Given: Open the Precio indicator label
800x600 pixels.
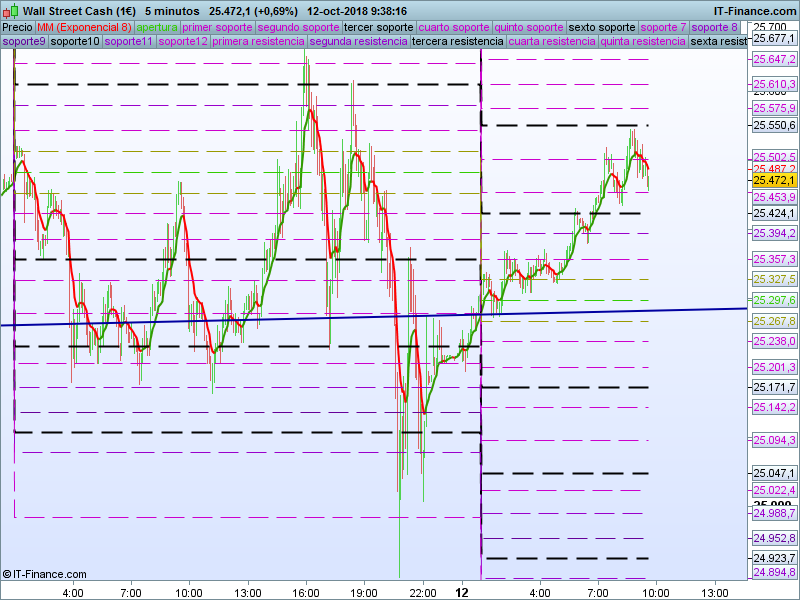Looking at the screenshot, I should coord(17,27).
